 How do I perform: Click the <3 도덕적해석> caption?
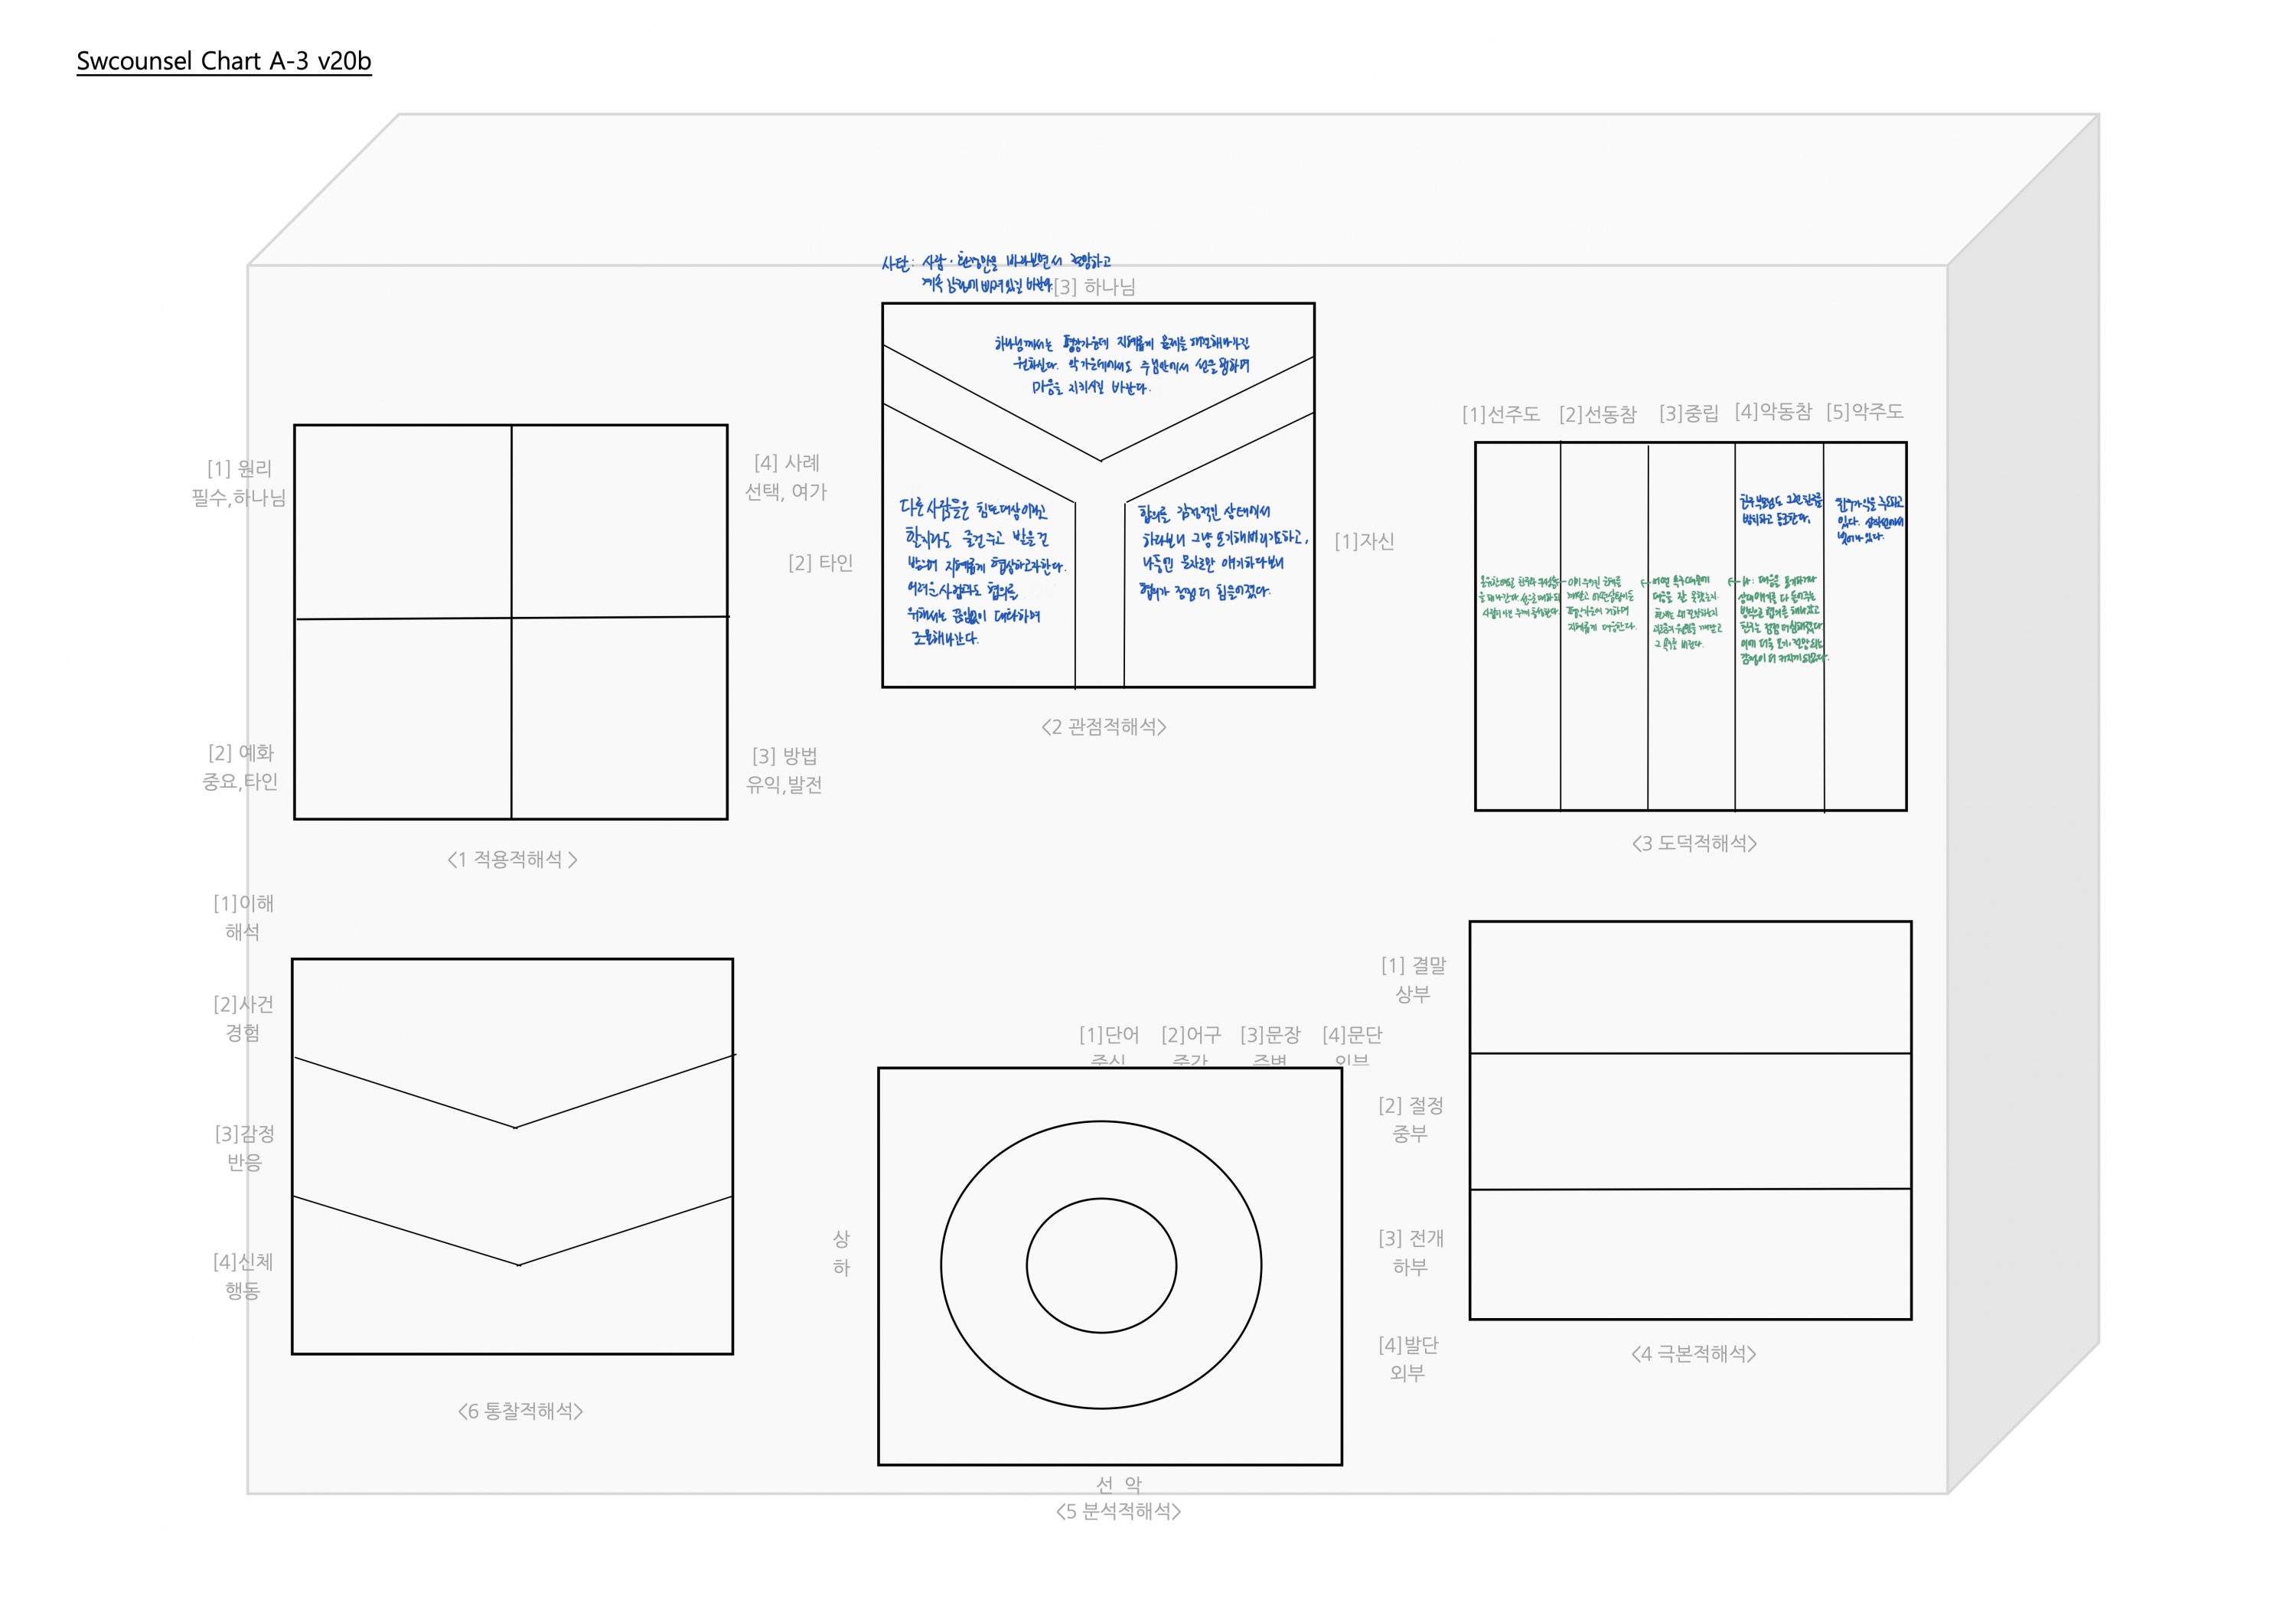(1694, 843)
